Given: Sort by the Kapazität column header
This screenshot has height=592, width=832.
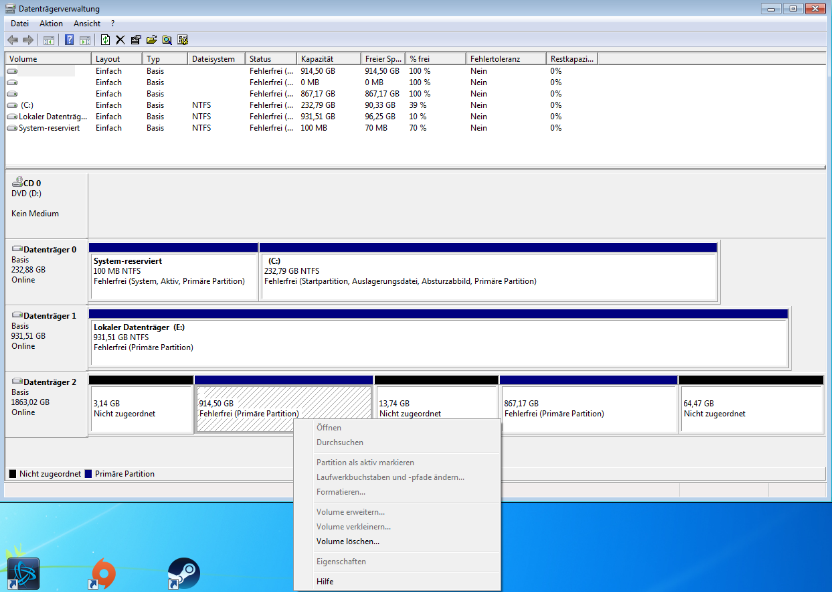Looking at the screenshot, I should point(328,59).
